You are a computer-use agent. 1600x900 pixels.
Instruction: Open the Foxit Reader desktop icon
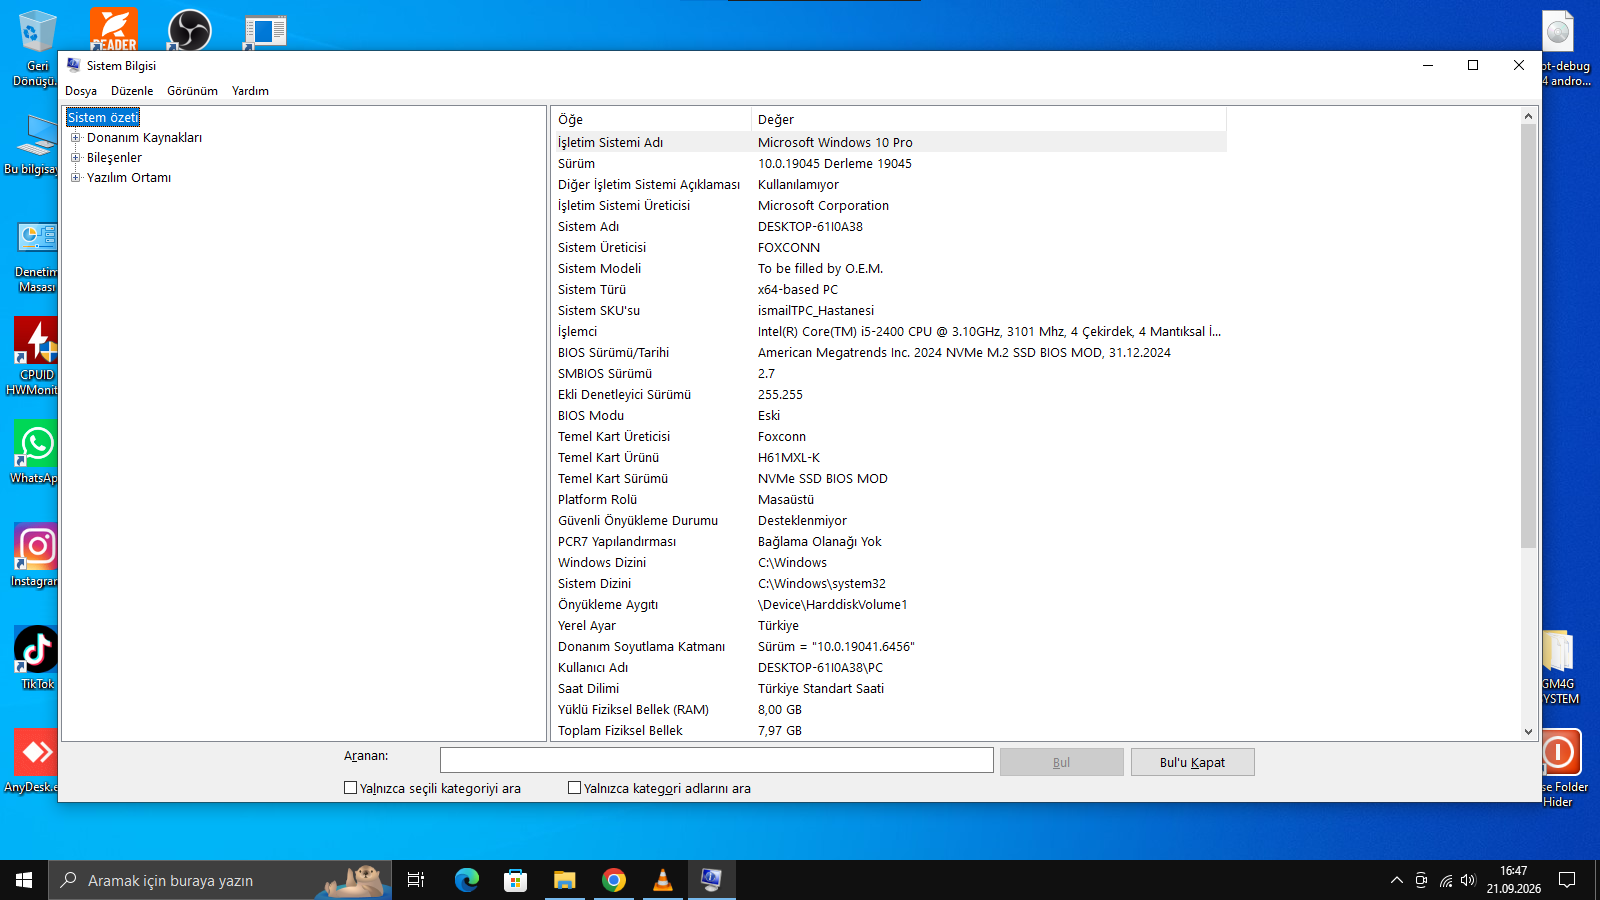(113, 30)
